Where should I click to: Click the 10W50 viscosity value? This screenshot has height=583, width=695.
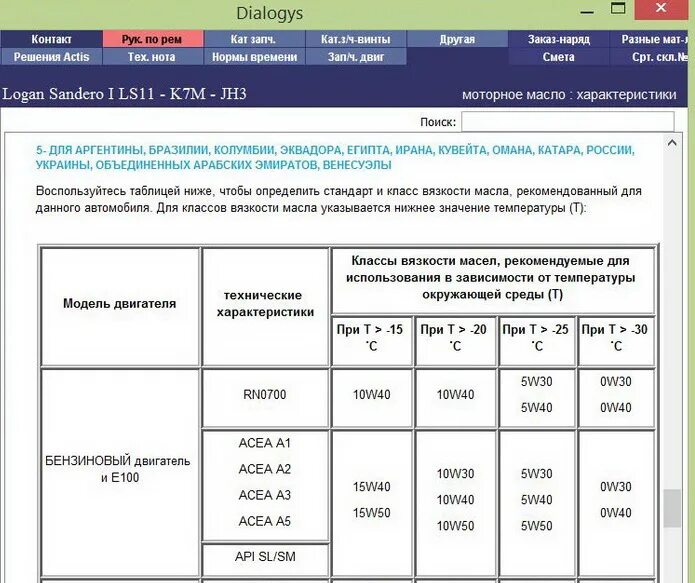455,526
